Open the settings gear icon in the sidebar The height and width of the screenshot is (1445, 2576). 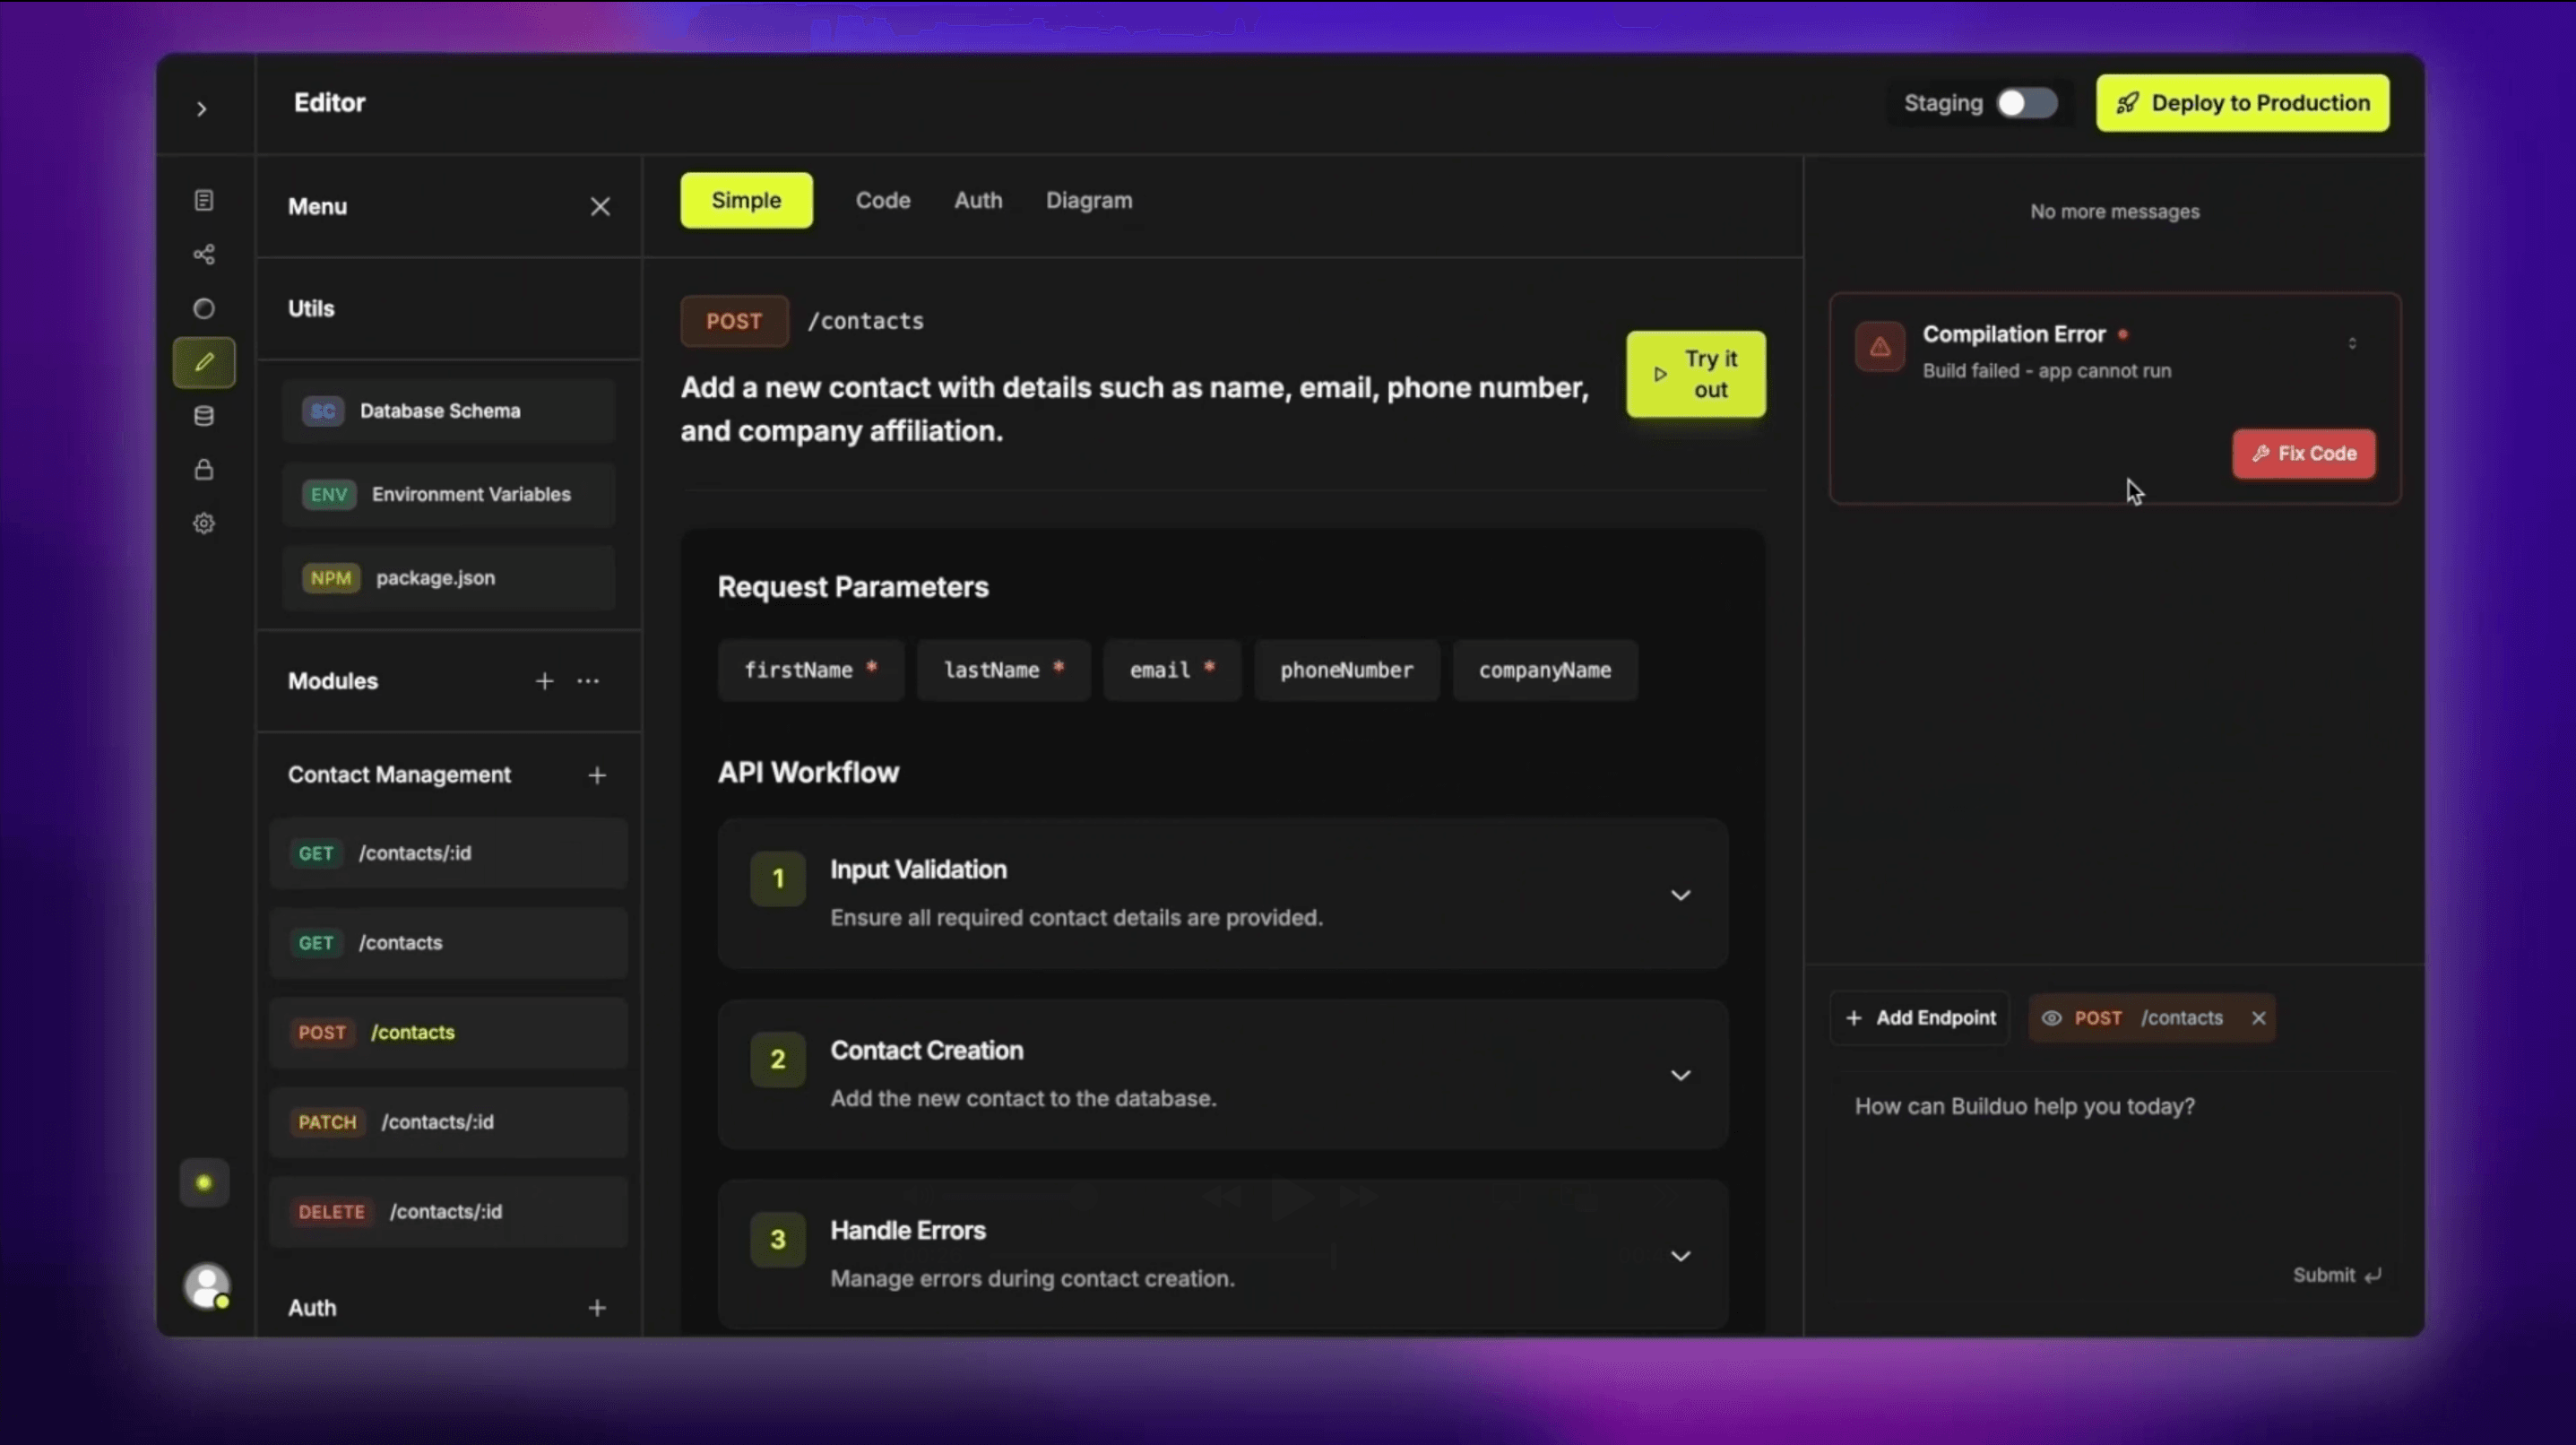click(204, 523)
